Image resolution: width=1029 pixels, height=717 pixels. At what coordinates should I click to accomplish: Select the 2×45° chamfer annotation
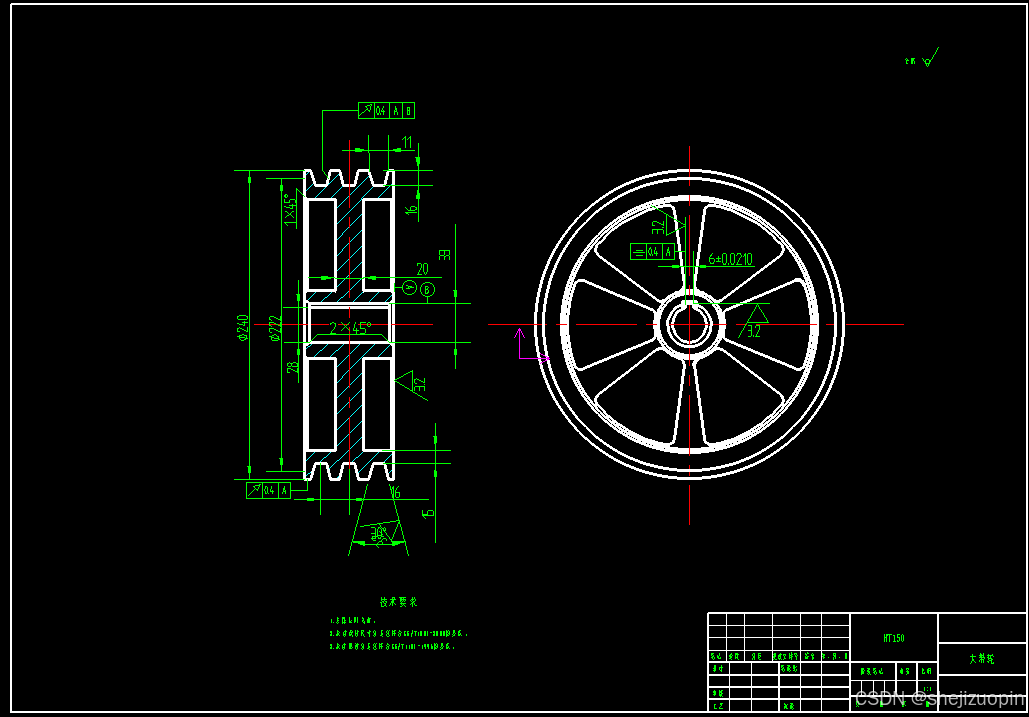coord(350,327)
